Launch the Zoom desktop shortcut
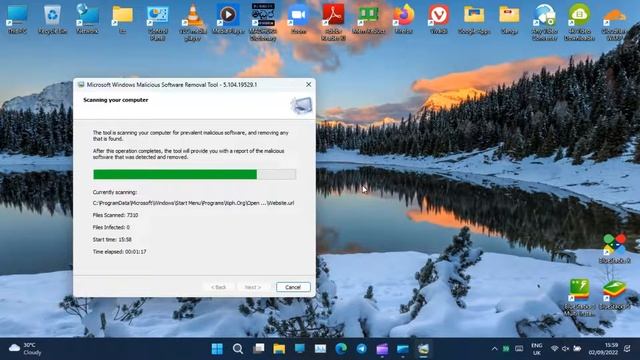Screen dimensions: 640x360 click(298, 20)
